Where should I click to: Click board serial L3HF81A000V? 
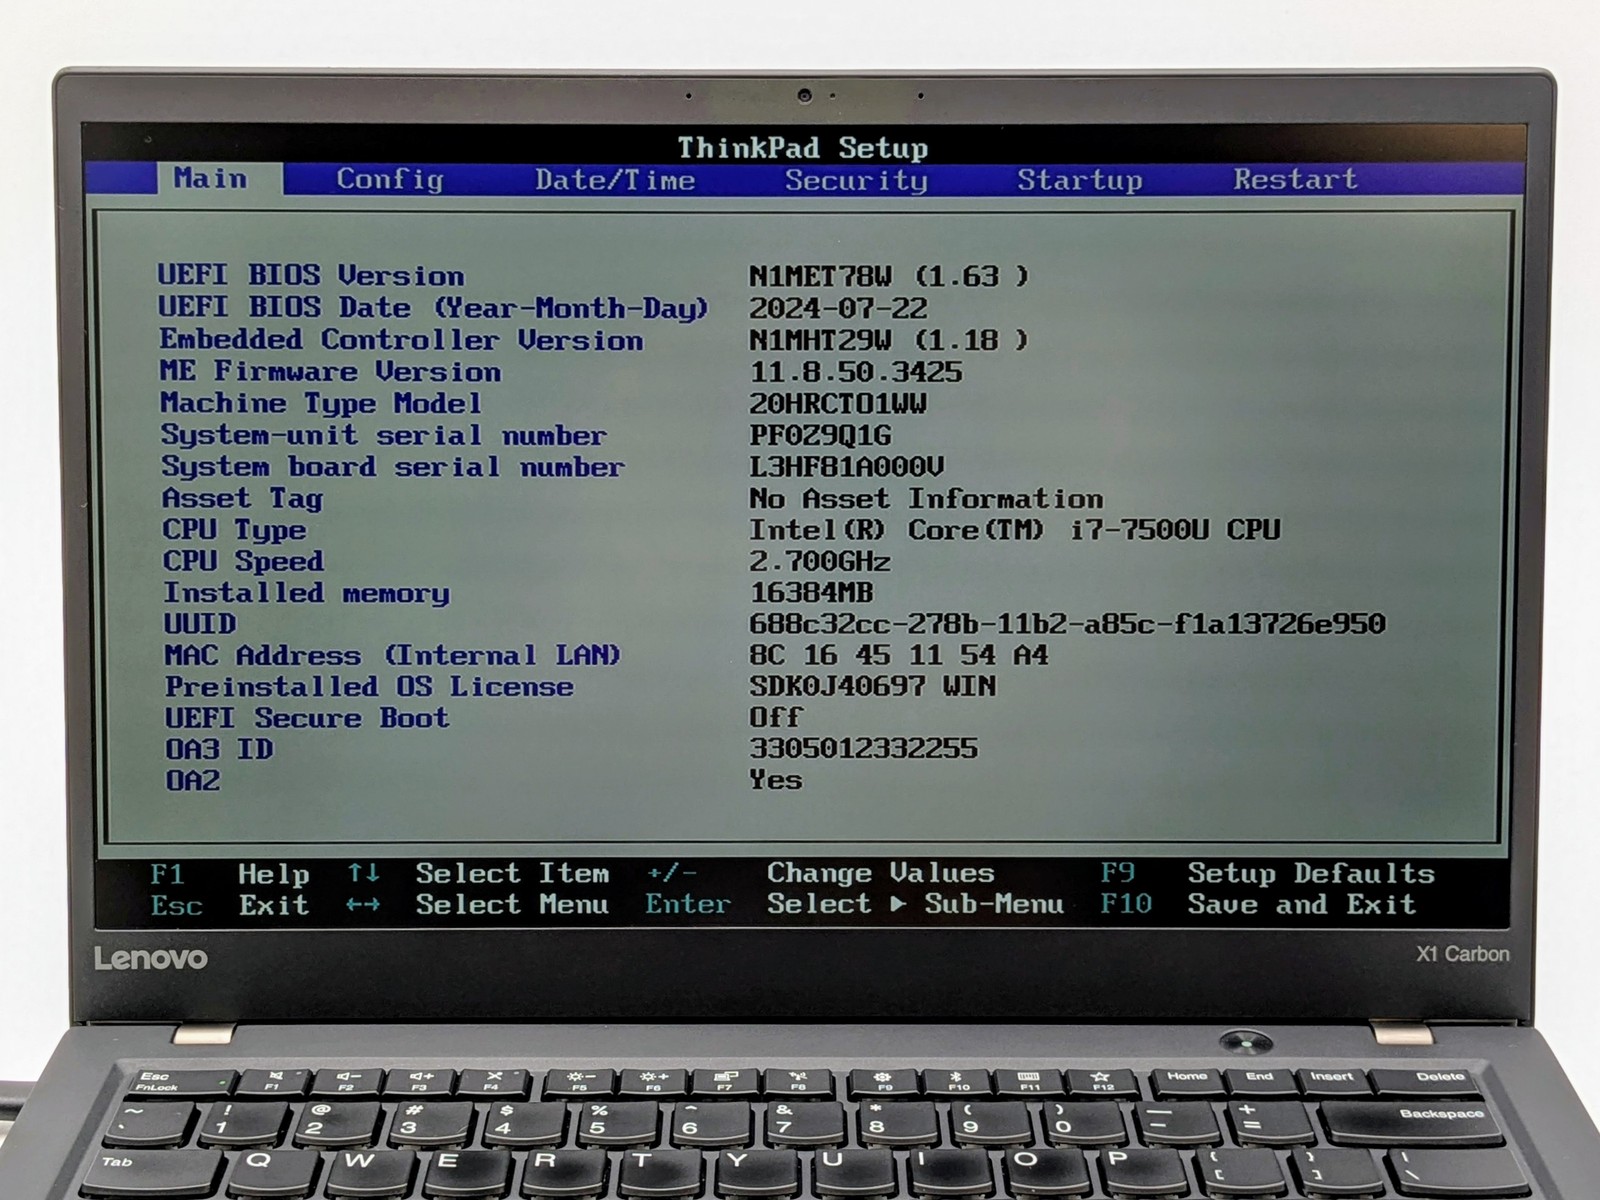(x=847, y=467)
